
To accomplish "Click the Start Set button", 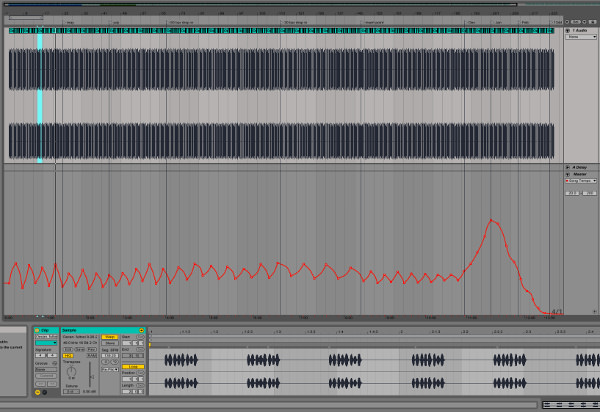I will coord(140,337).
